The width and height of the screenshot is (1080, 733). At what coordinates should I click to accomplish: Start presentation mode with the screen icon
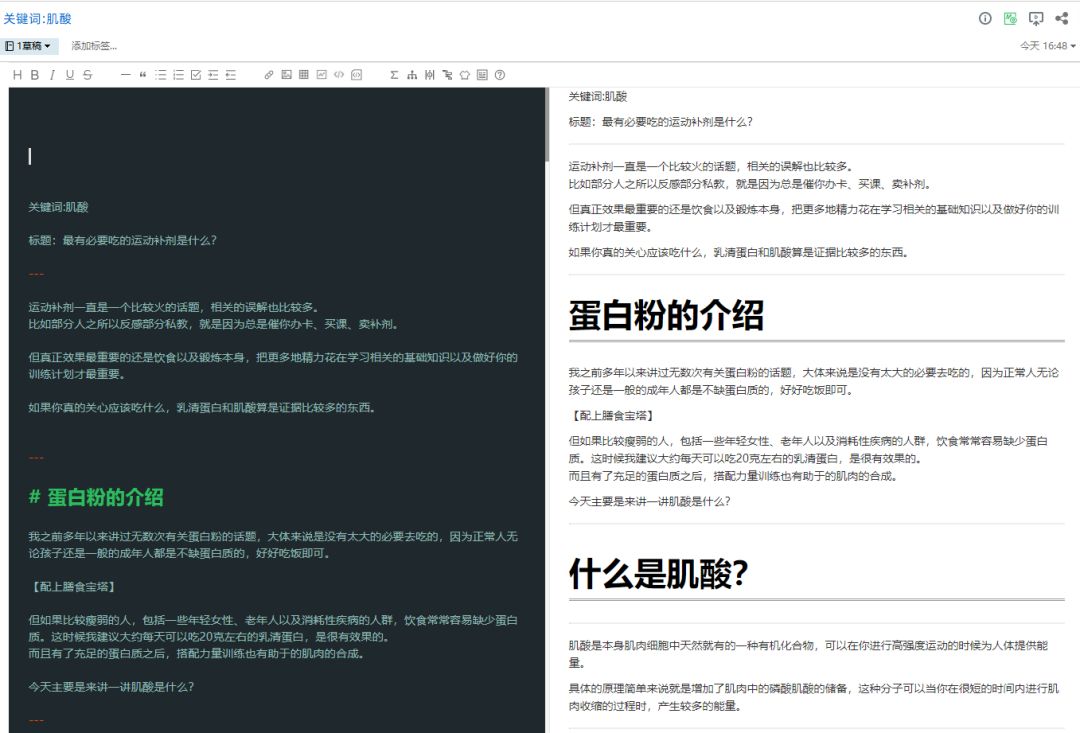point(1036,19)
